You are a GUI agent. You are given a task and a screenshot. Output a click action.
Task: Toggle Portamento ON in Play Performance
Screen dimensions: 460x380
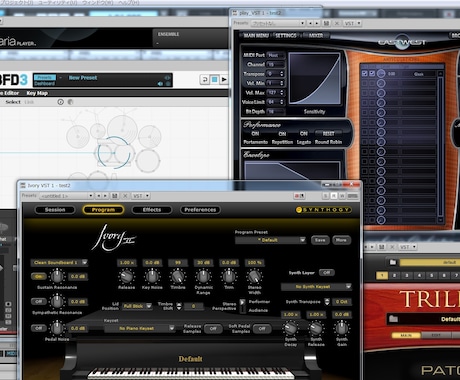pyautogui.click(x=255, y=133)
